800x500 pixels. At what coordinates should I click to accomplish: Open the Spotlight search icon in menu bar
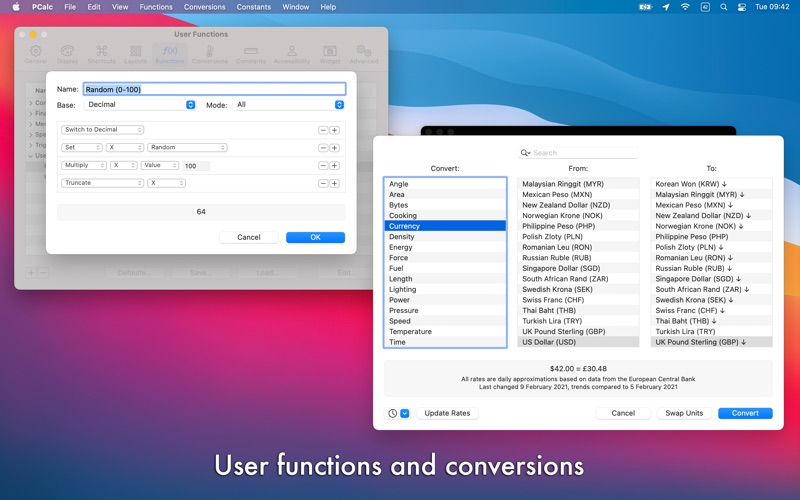[x=723, y=7]
